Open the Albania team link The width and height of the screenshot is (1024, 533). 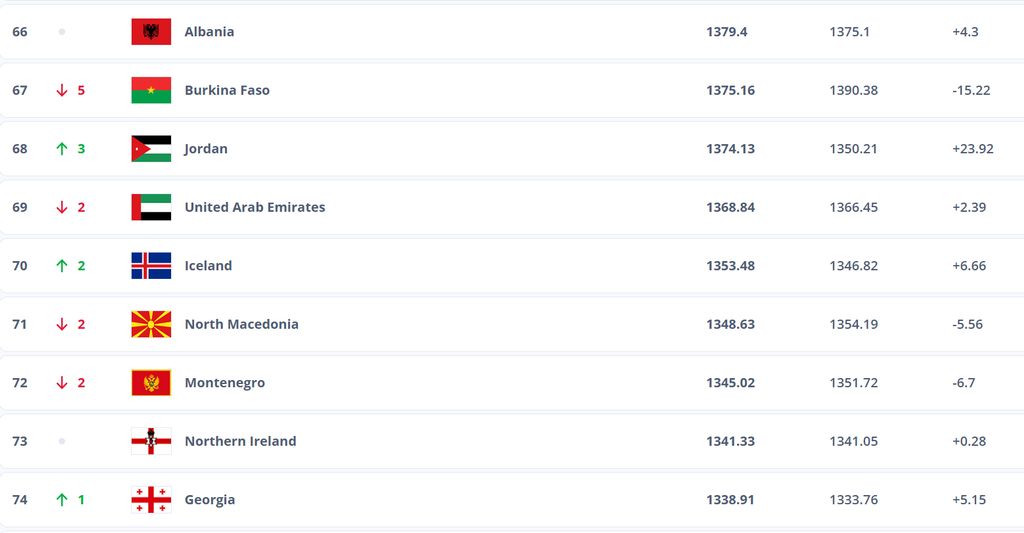tap(209, 32)
